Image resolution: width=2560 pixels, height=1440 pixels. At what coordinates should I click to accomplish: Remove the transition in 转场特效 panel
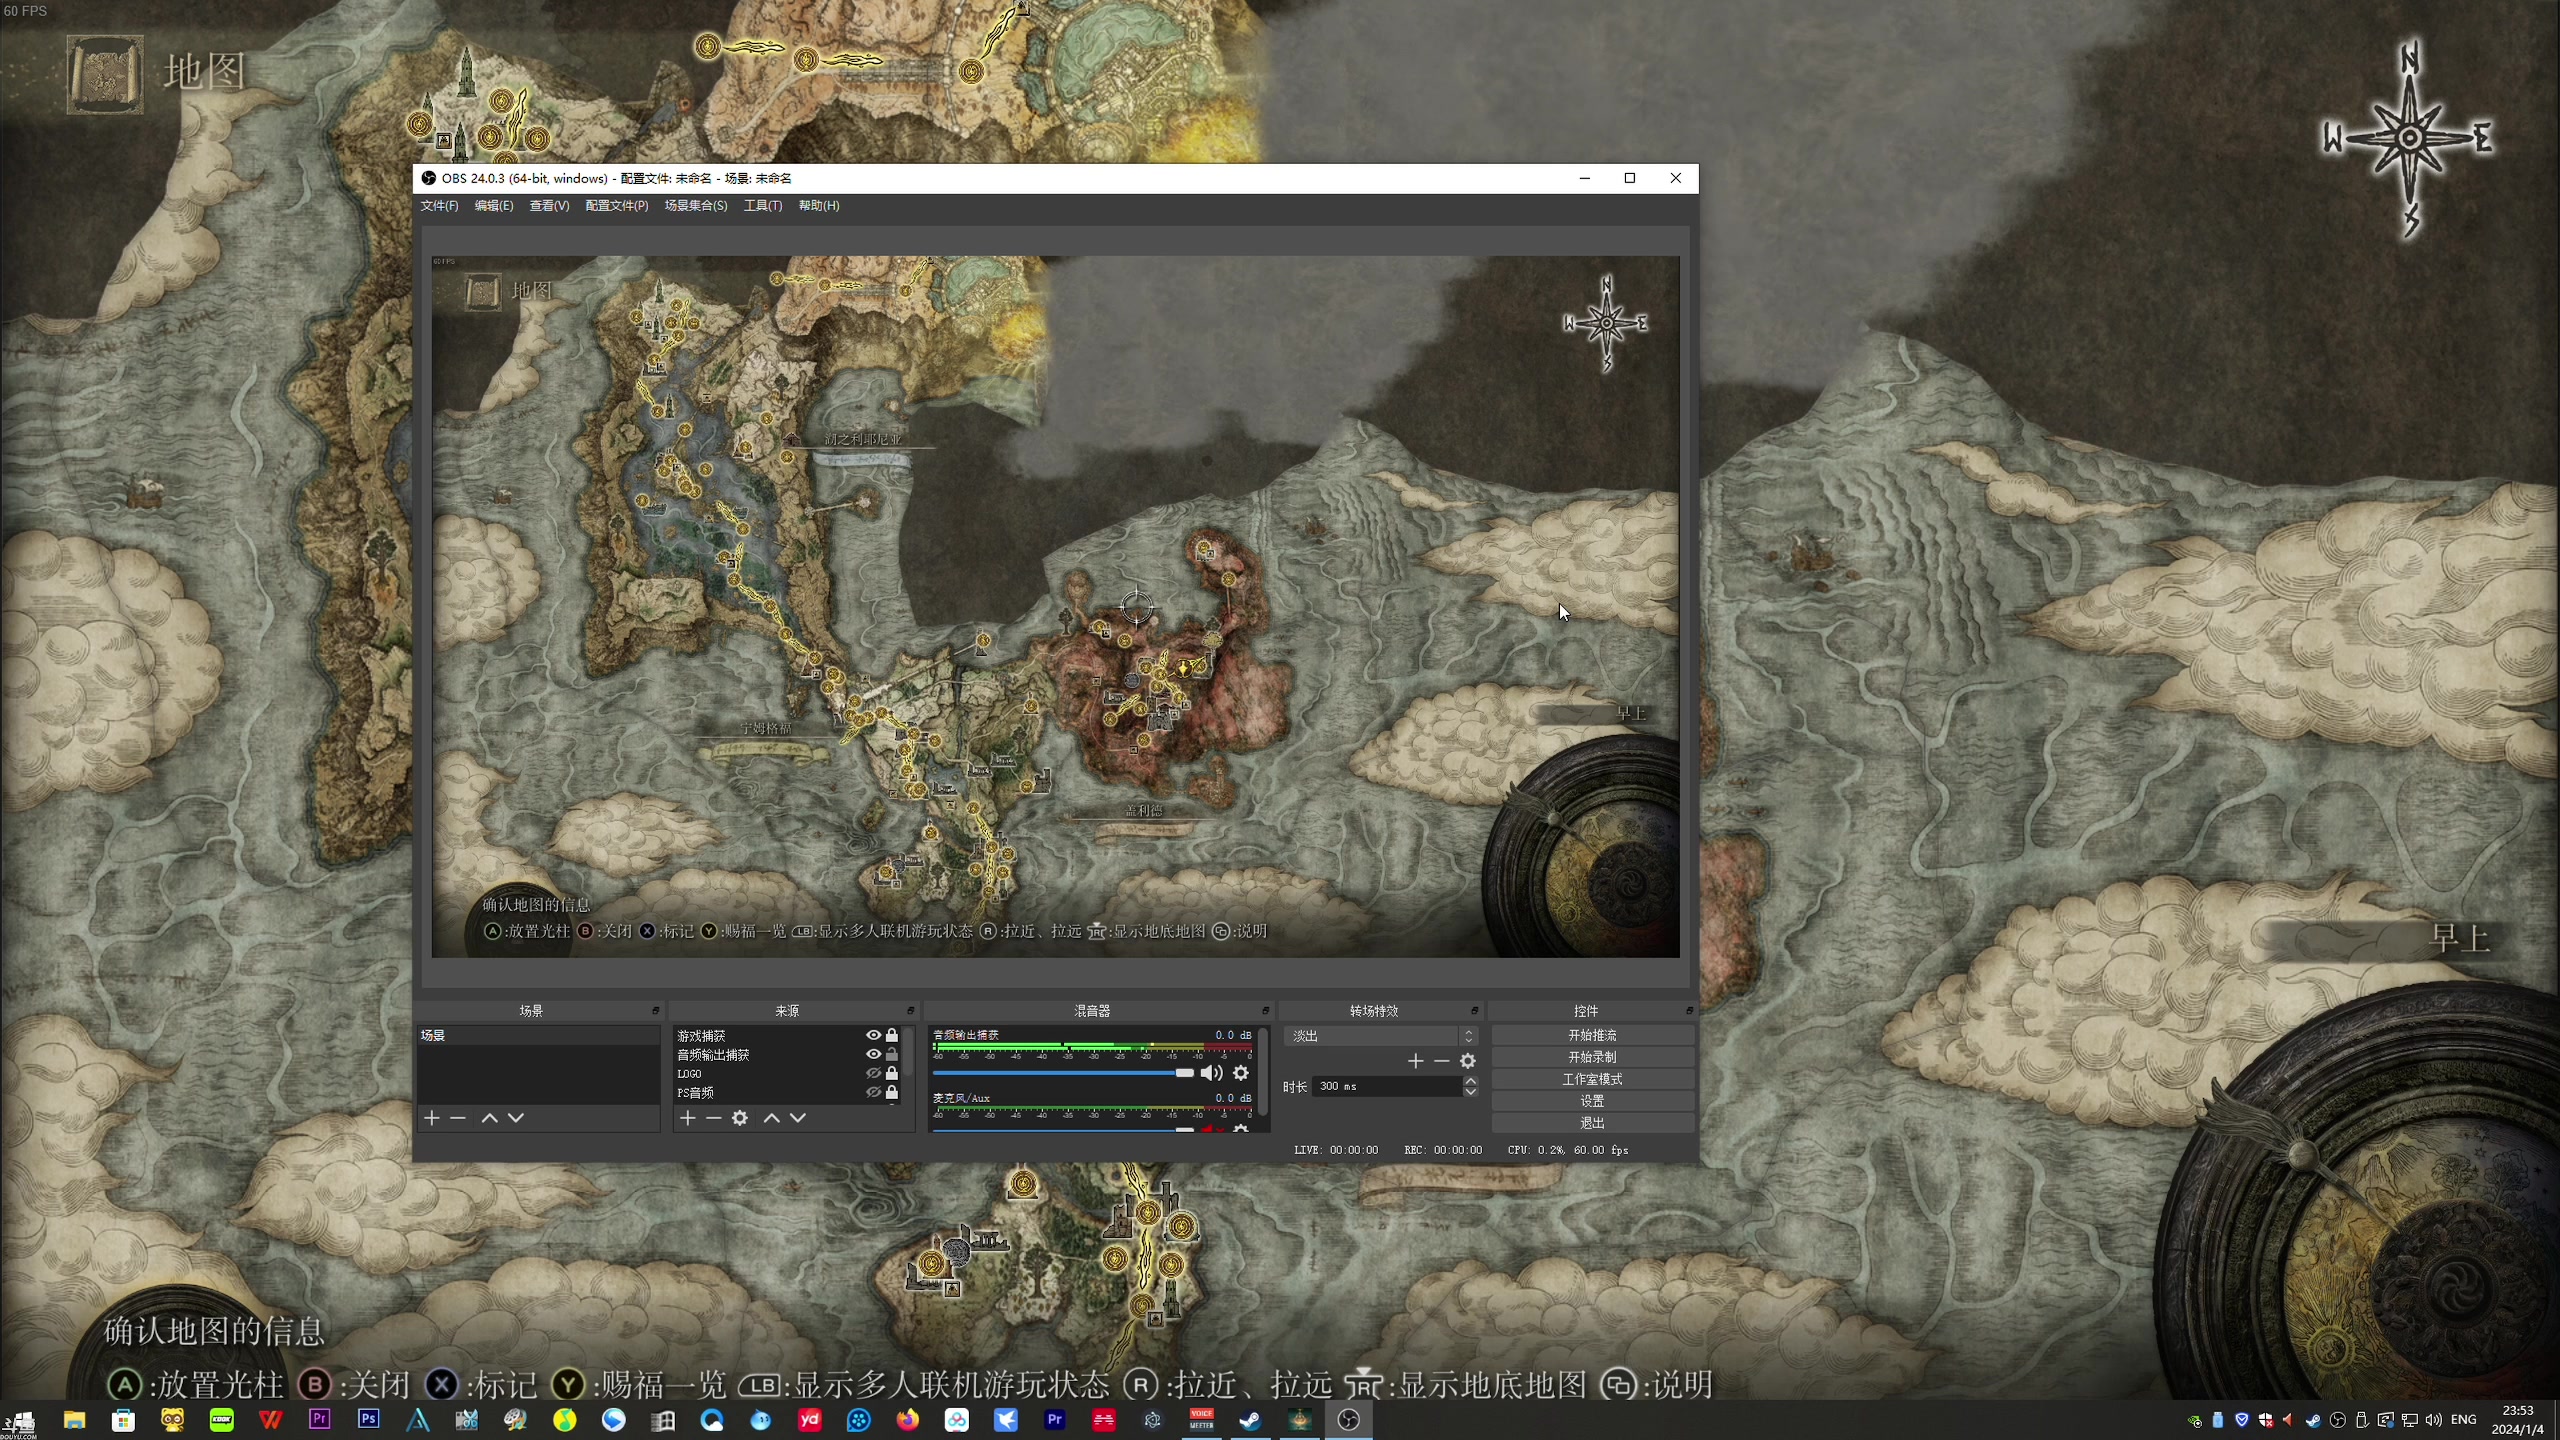click(x=1441, y=1061)
